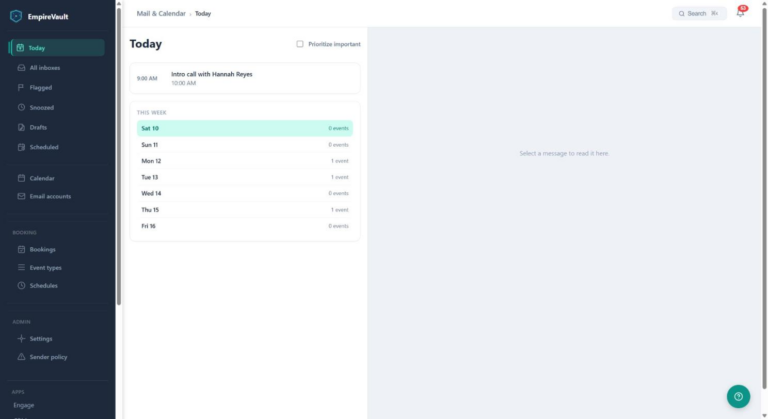Click the All inboxes tray icon

[x=21, y=68]
